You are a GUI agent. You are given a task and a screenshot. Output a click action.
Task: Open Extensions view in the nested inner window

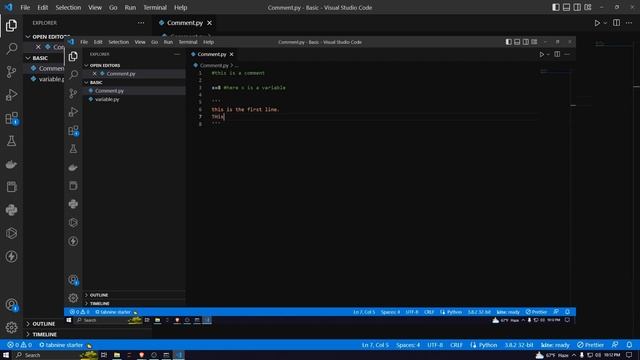click(73, 131)
